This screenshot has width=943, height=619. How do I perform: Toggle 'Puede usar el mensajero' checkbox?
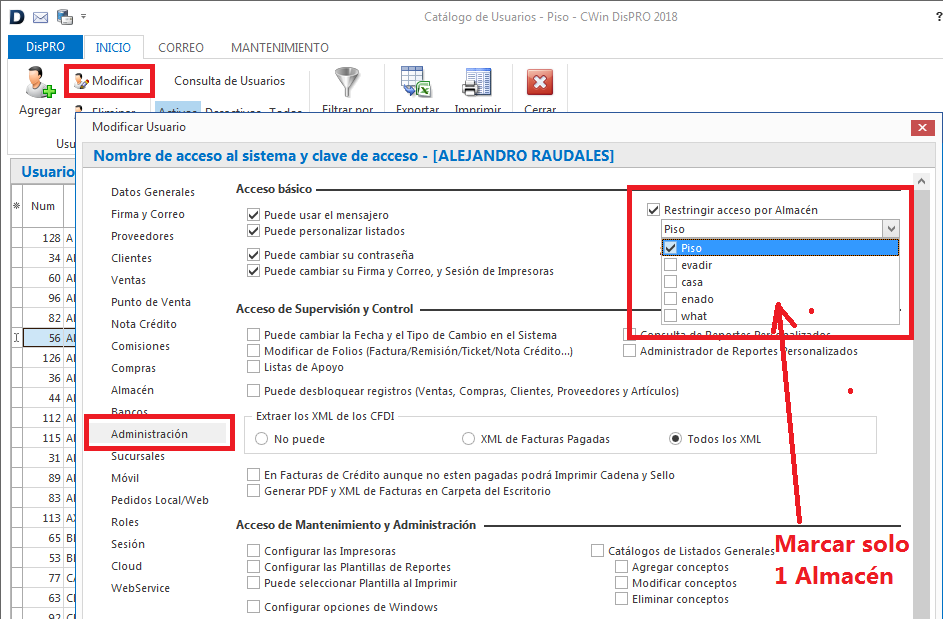(254, 215)
